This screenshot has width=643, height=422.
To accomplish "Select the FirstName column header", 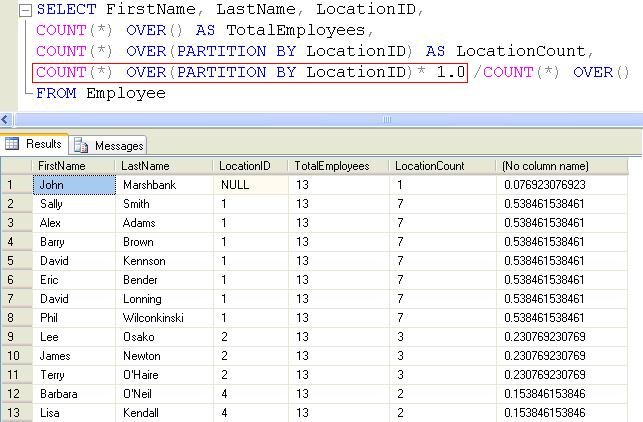I will coord(73,166).
